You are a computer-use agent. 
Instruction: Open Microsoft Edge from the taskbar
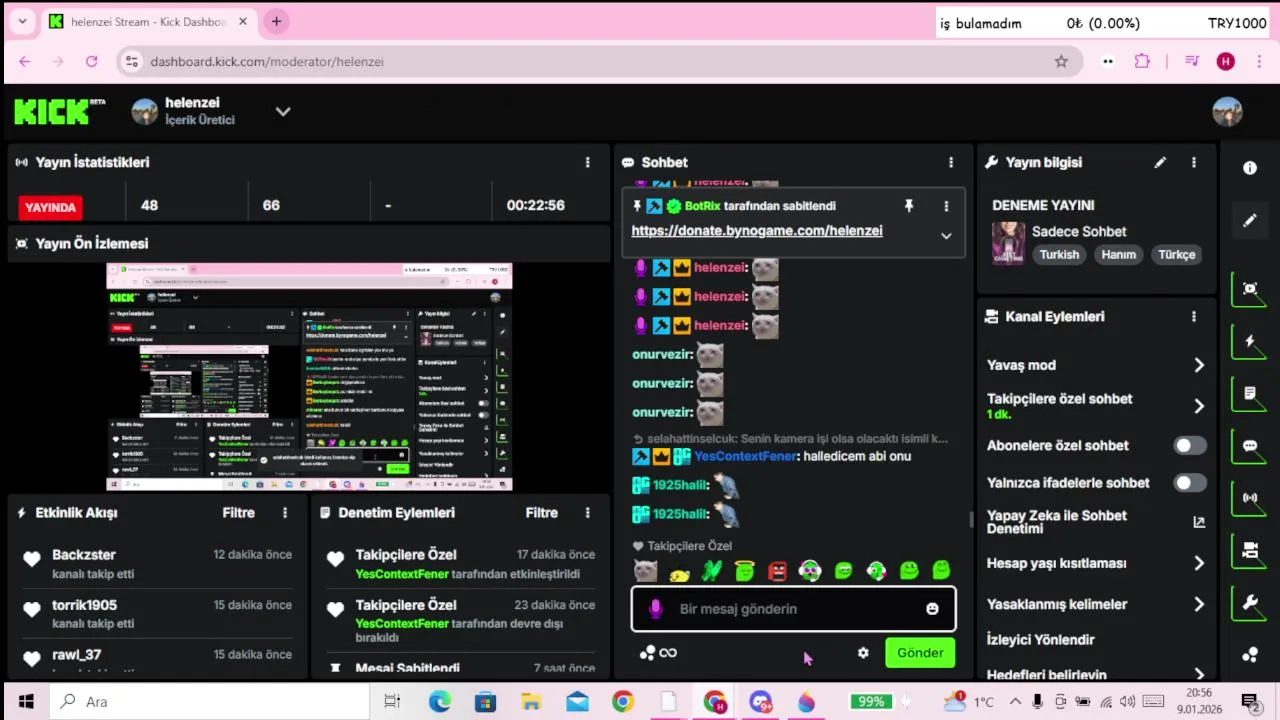point(439,701)
